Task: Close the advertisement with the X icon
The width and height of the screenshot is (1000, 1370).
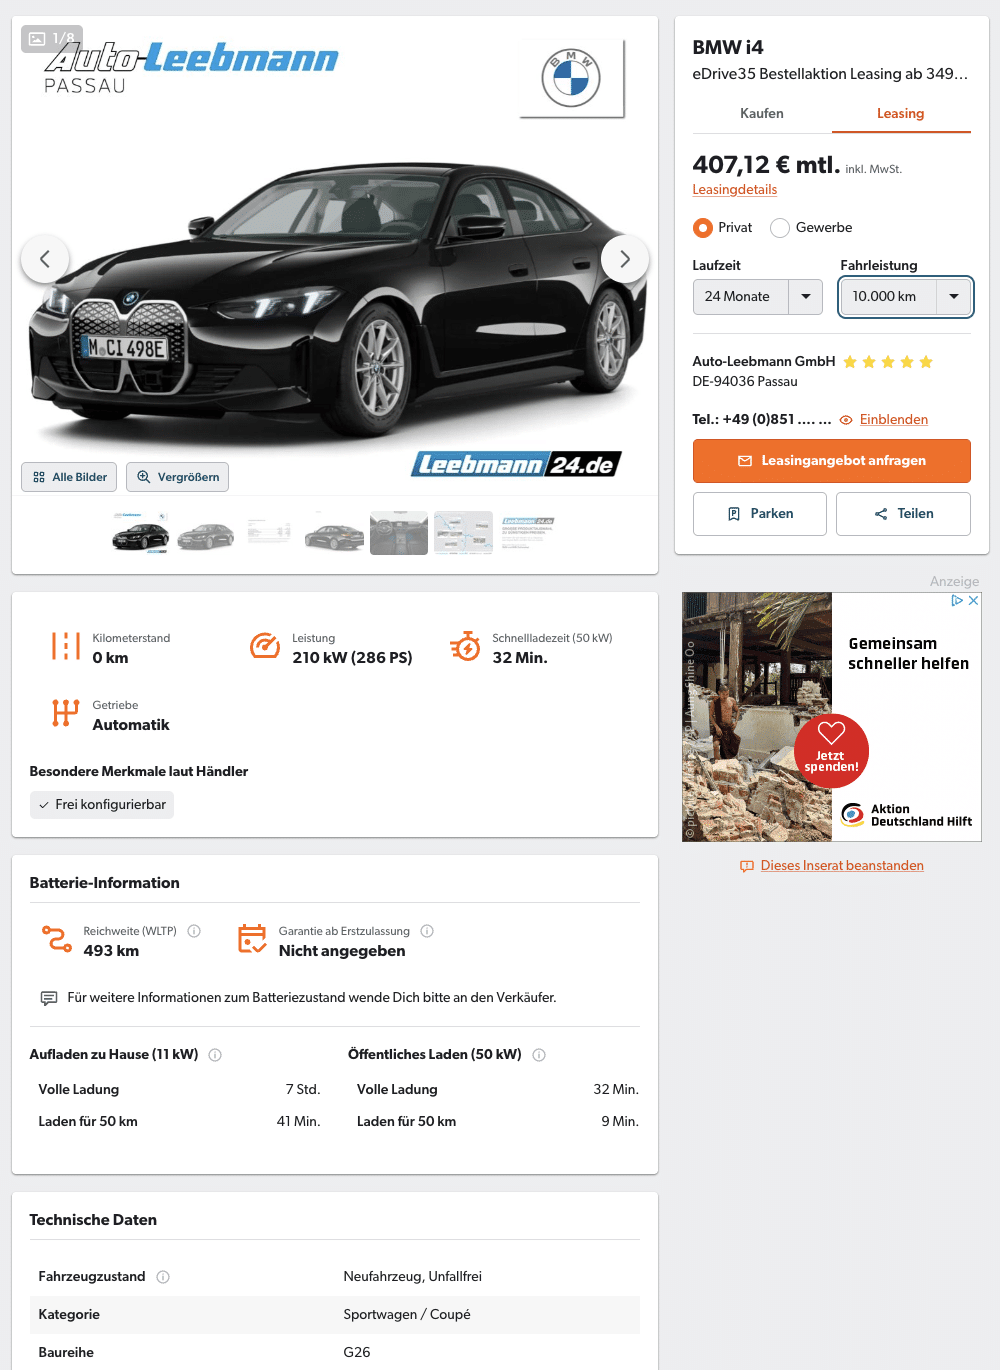Action: pos(973,601)
